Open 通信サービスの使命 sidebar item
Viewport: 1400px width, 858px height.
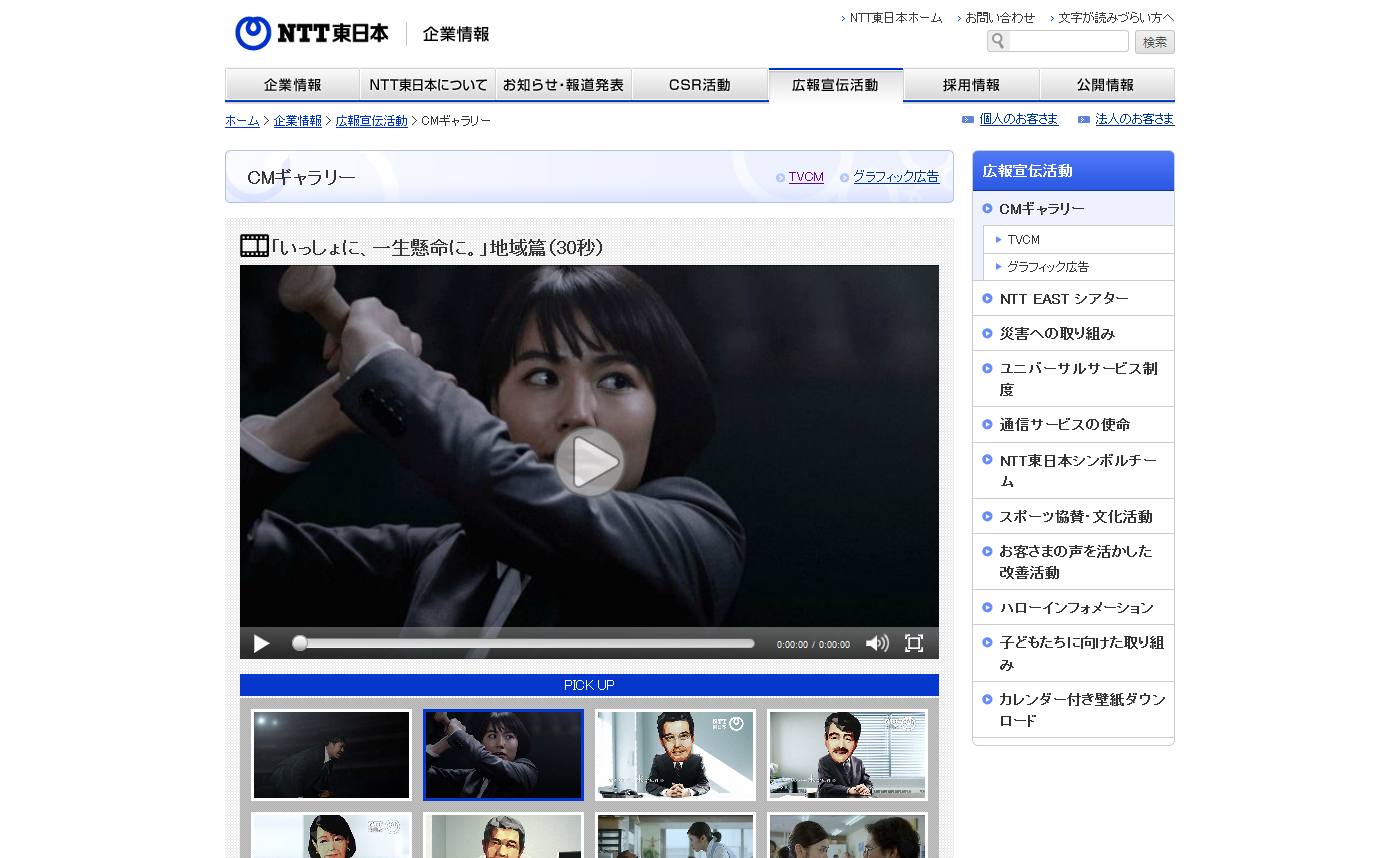click(x=1073, y=424)
